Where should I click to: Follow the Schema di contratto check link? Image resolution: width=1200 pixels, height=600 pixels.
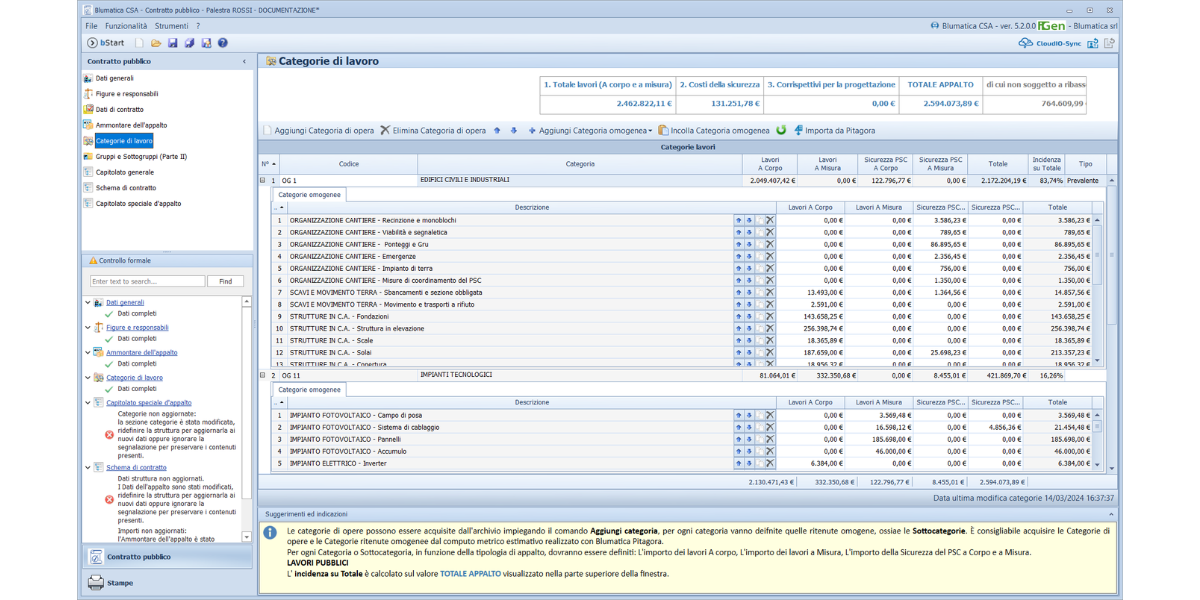tap(137, 467)
